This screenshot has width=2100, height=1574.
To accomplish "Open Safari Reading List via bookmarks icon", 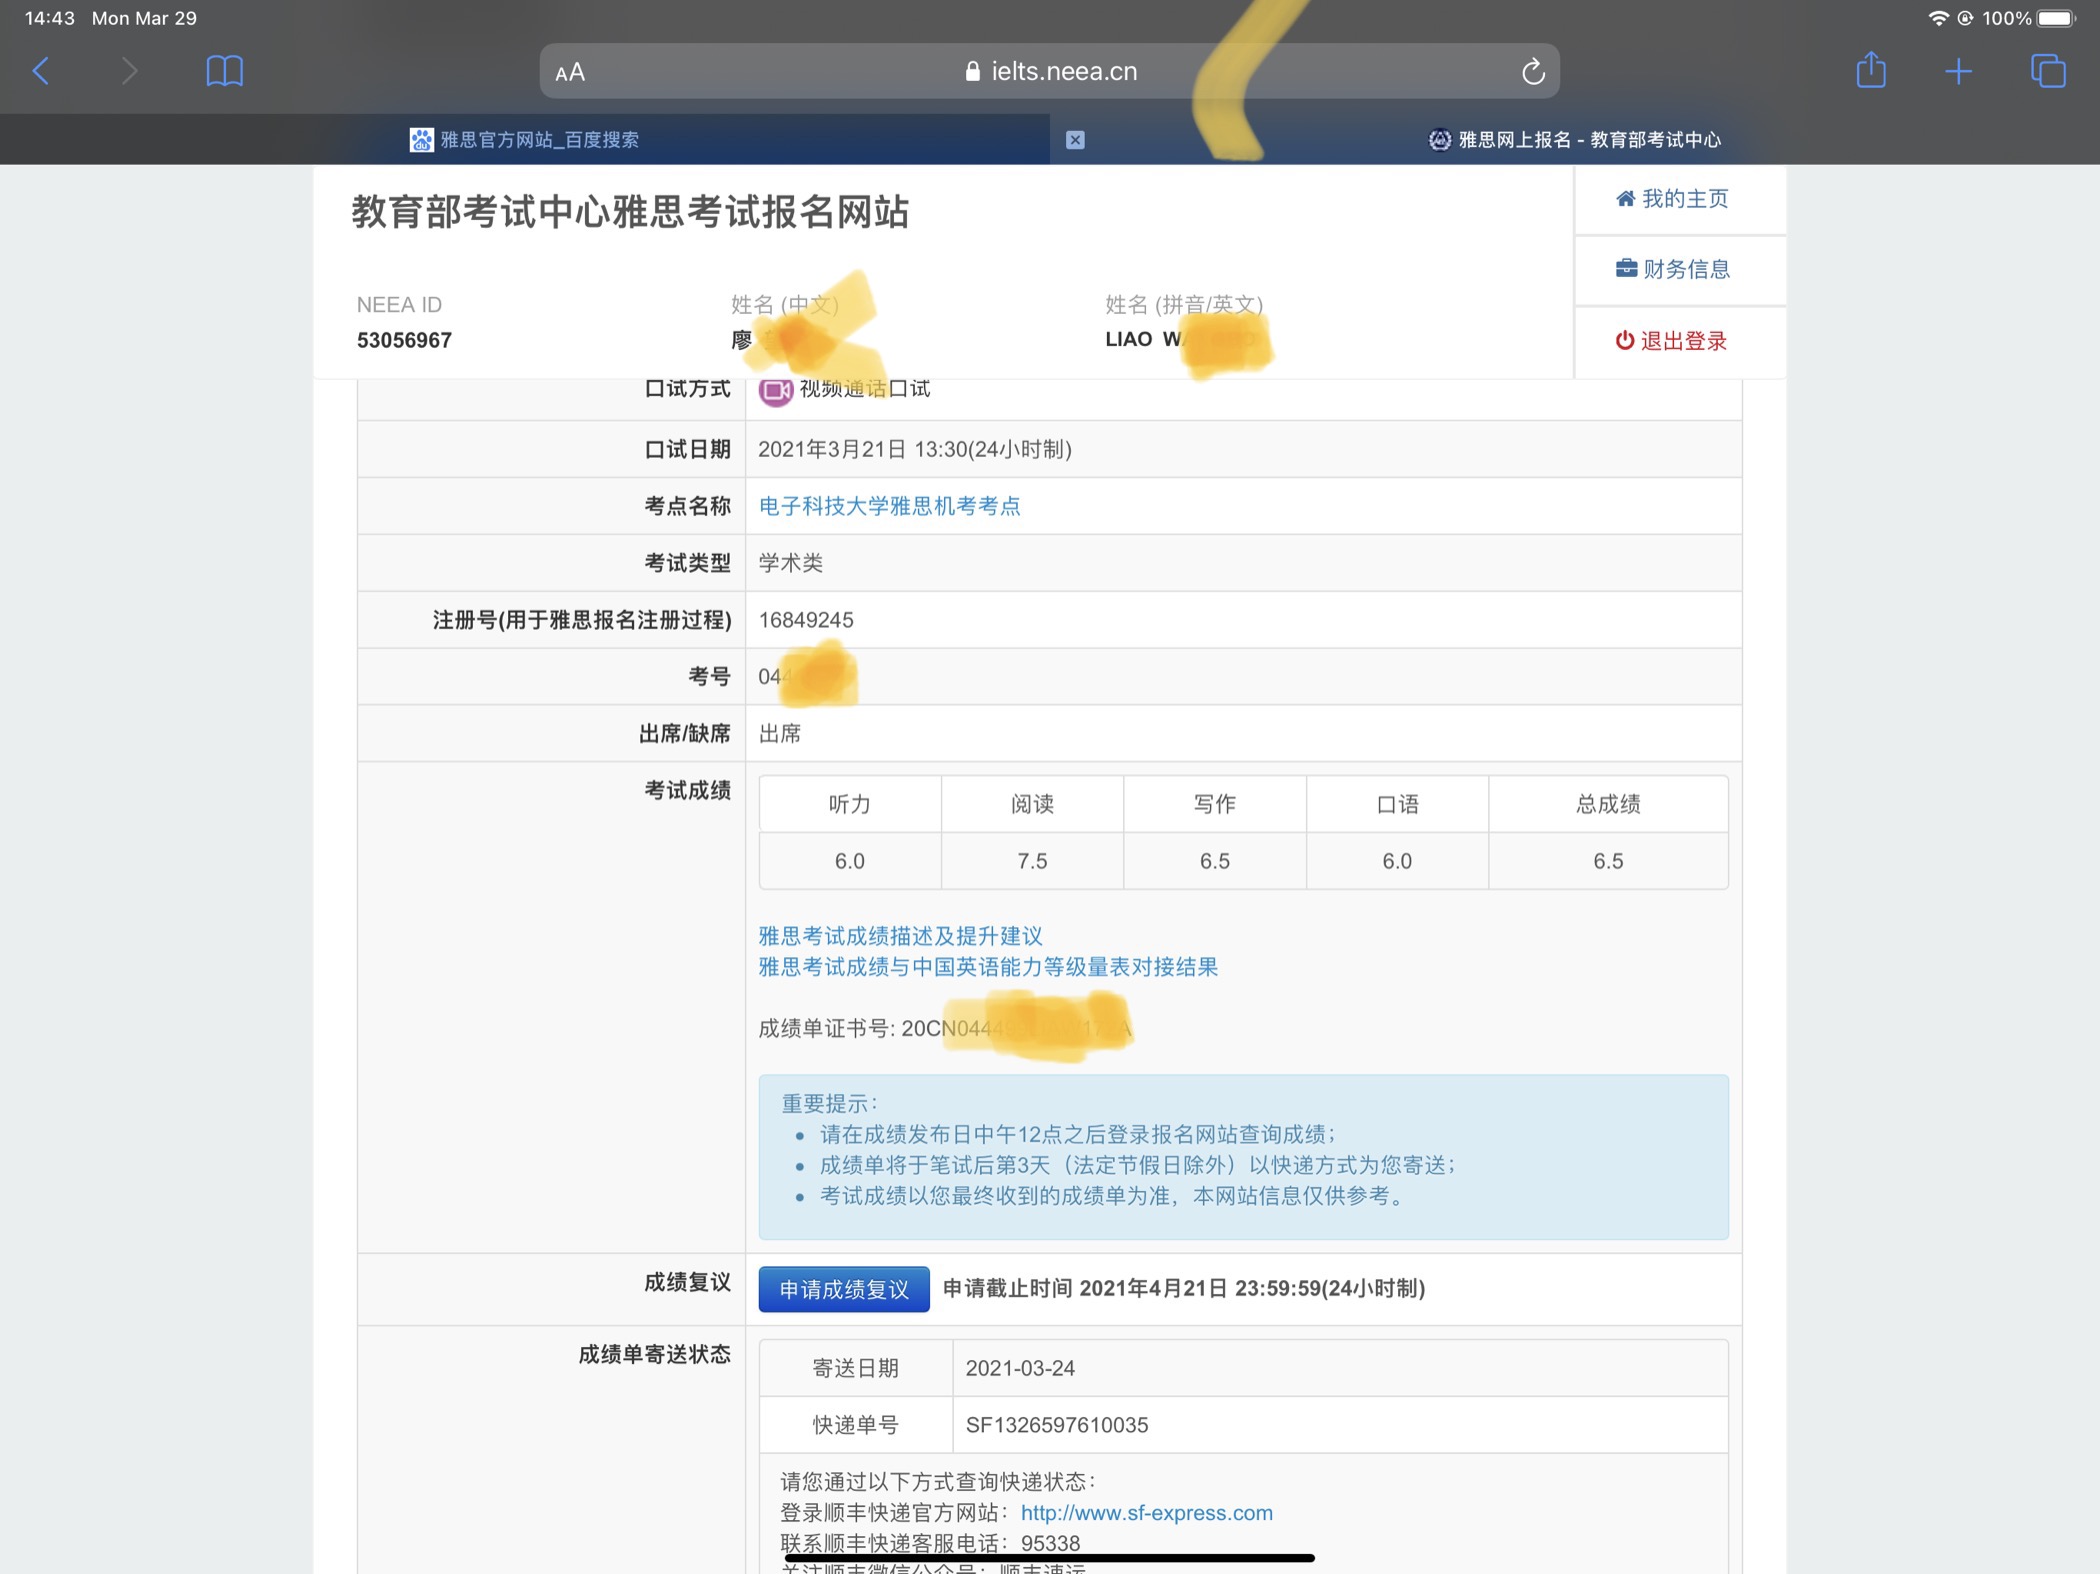I will pos(224,70).
